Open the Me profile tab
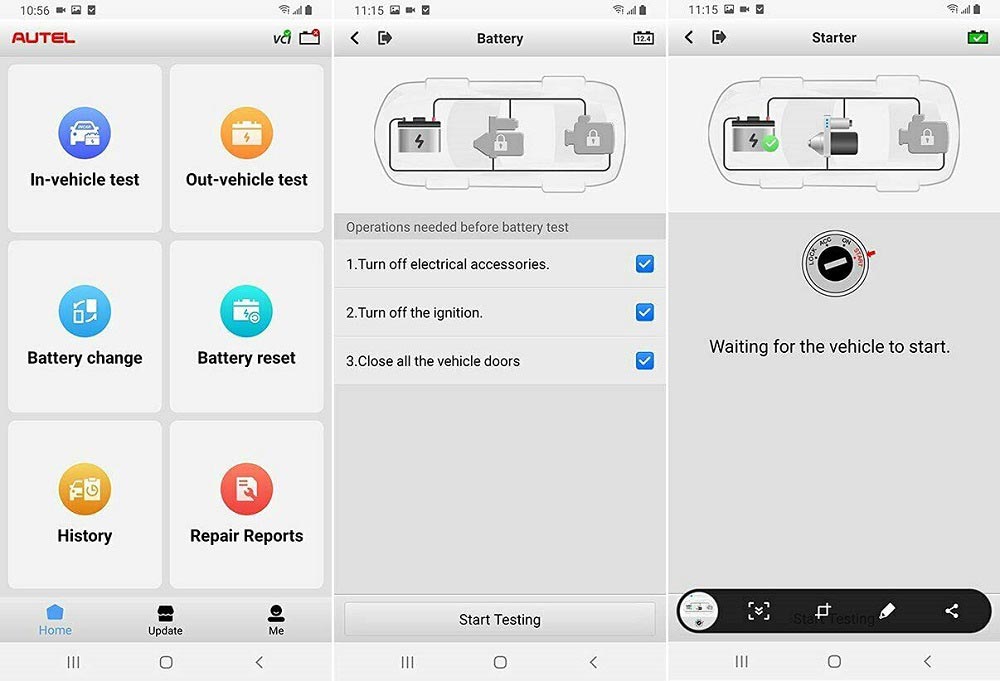Screen dimensions: 1000x681 tap(276, 618)
